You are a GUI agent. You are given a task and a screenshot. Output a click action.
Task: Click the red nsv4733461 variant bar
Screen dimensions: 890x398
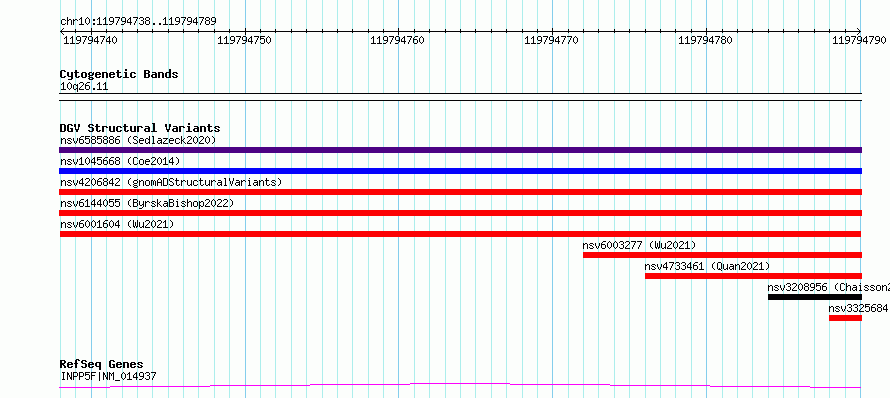753,276
